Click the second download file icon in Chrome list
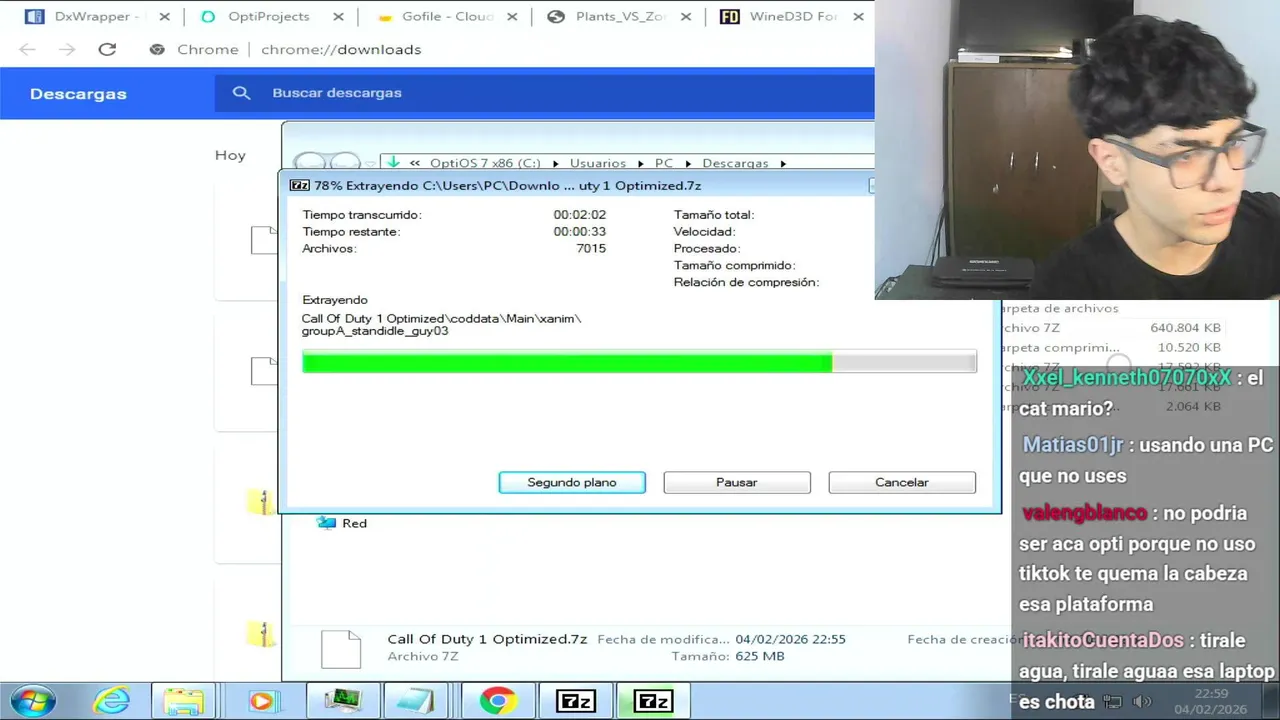The height and width of the screenshot is (720, 1280). pyautogui.click(x=265, y=371)
